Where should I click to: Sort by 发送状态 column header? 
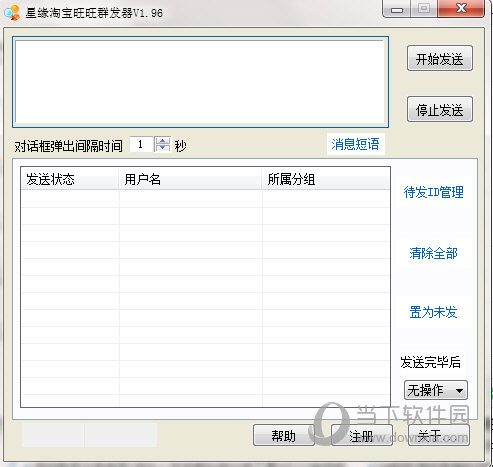(x=70, y=179)
